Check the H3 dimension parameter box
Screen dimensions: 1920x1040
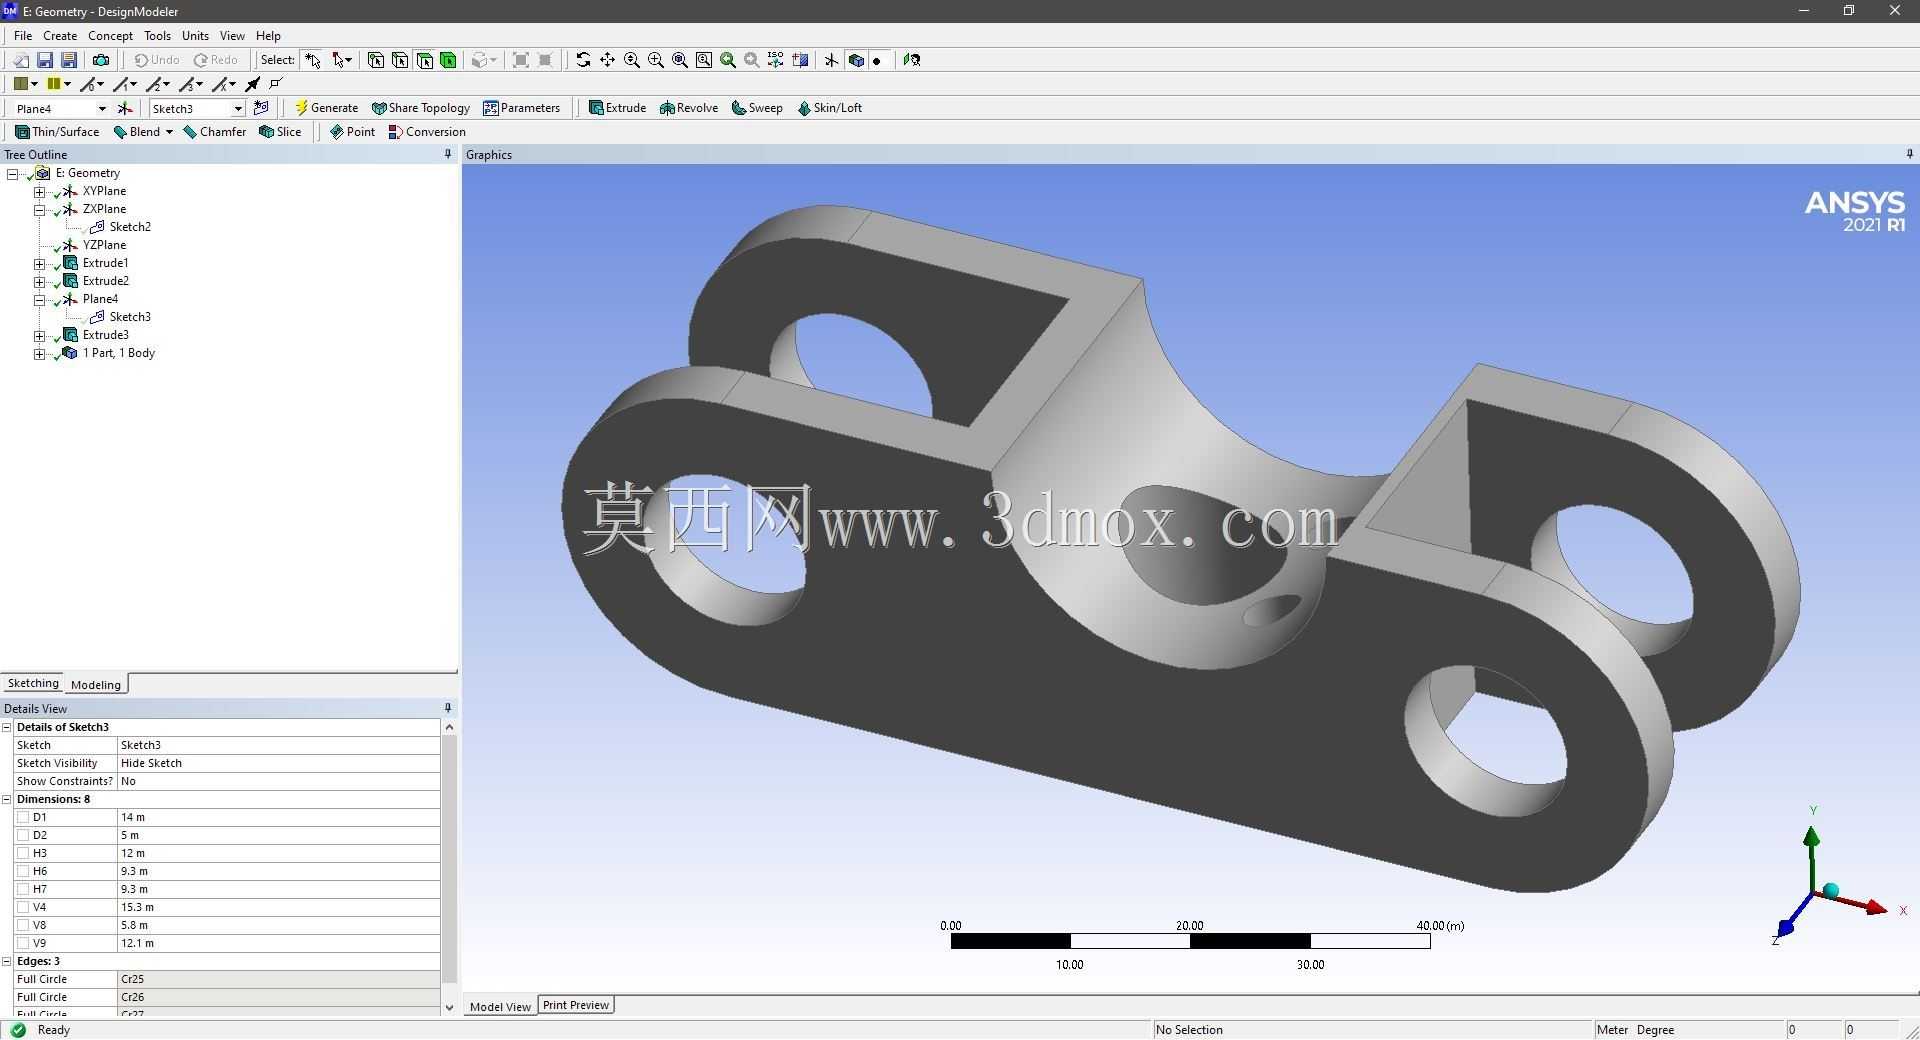click(x=23, y=853)
